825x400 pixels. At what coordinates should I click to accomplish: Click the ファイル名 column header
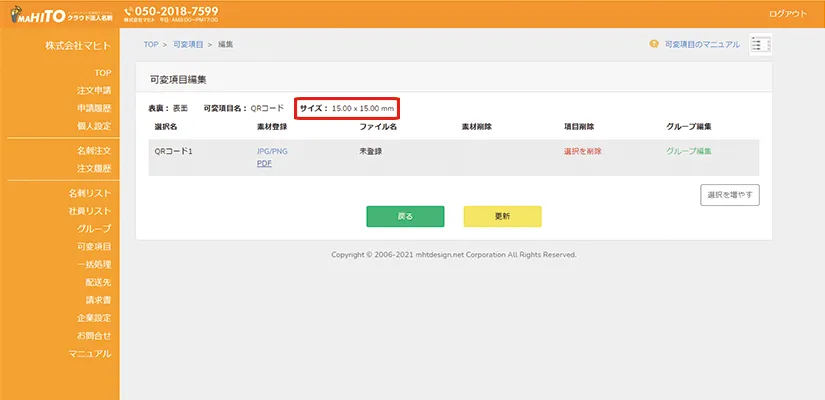pos(378,127)
